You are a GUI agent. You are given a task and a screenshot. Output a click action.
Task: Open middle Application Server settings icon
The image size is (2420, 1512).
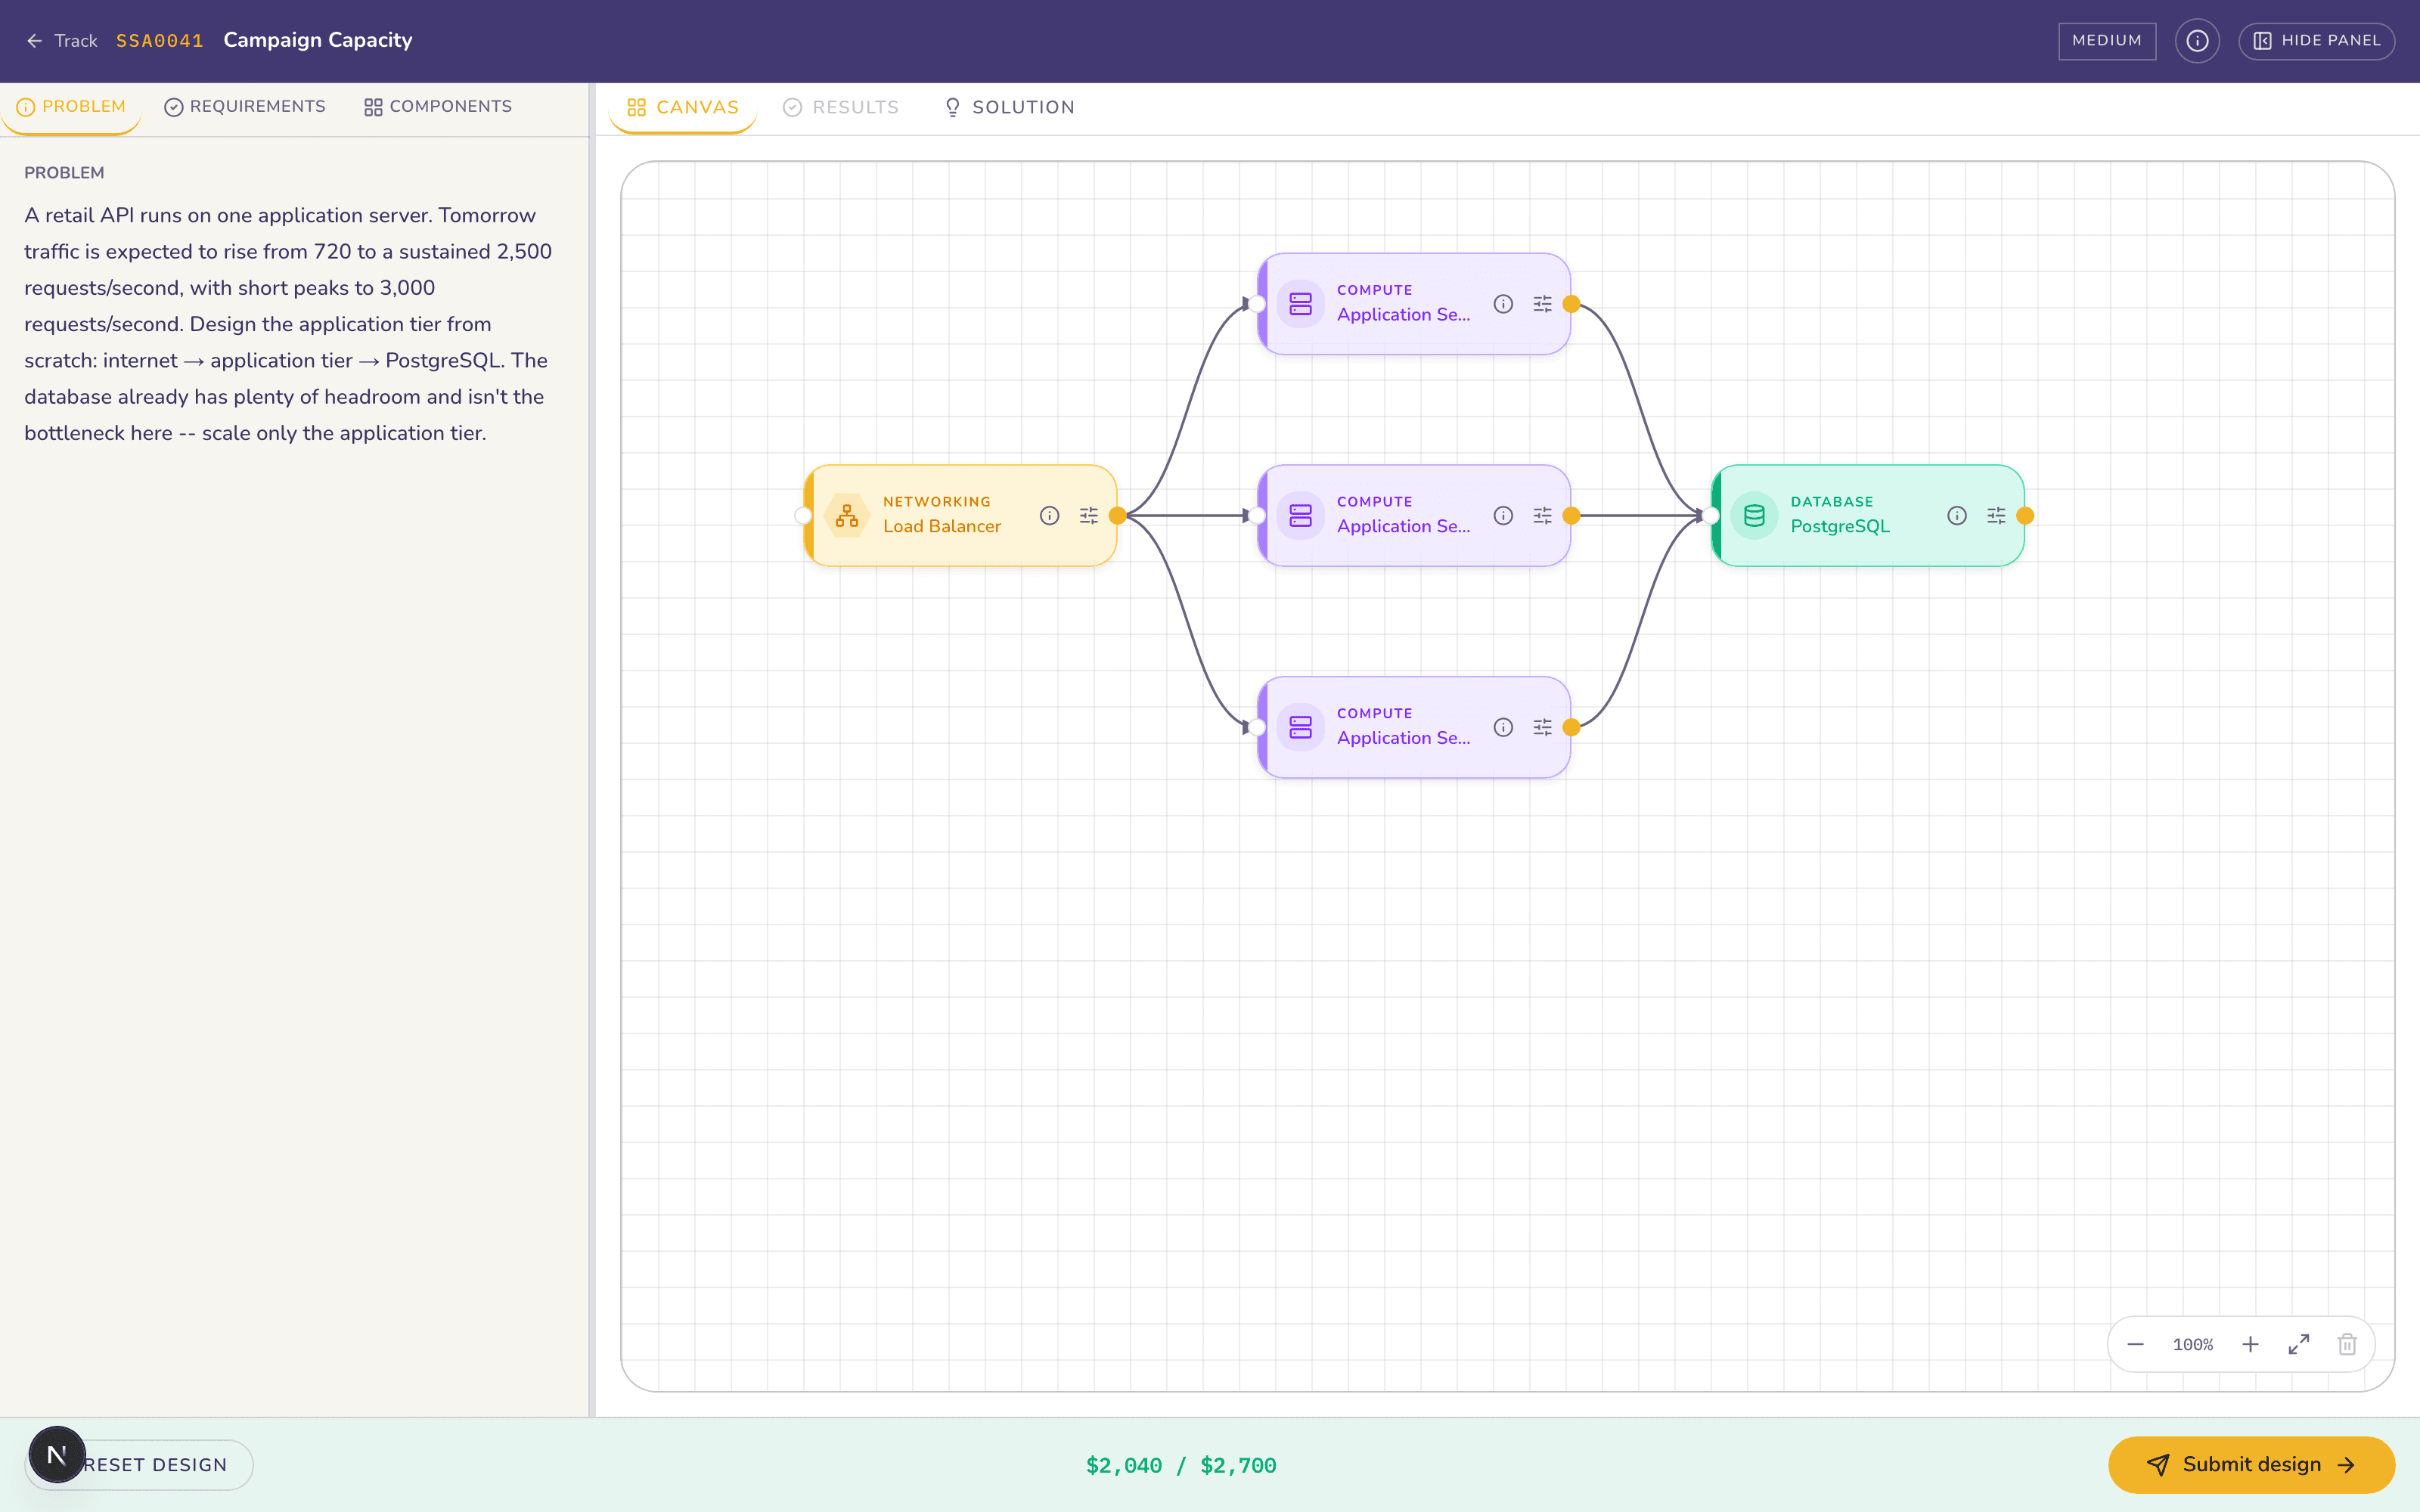pyautogui.click(x=1543, y=516)
